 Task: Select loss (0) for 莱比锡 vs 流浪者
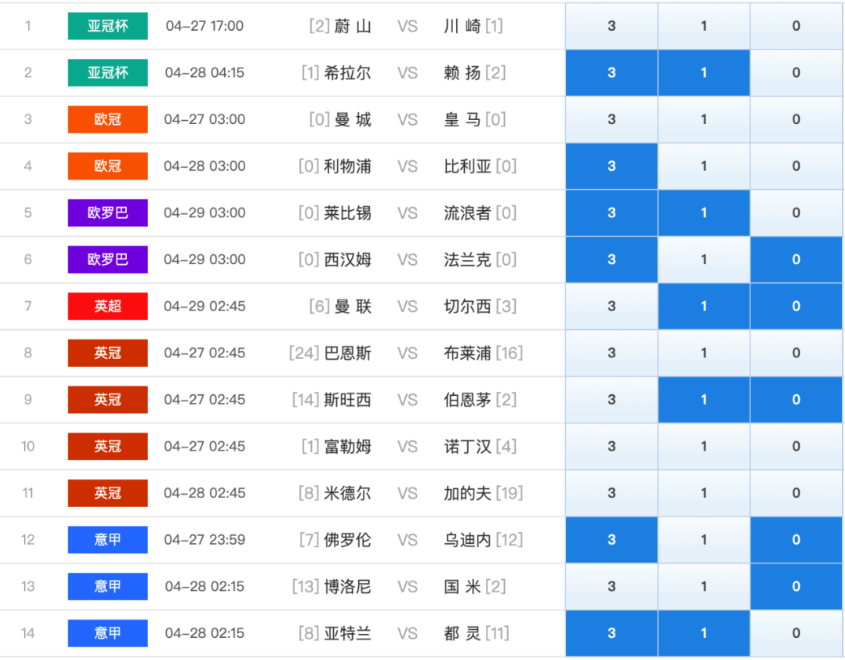click(x=796, y=213)
